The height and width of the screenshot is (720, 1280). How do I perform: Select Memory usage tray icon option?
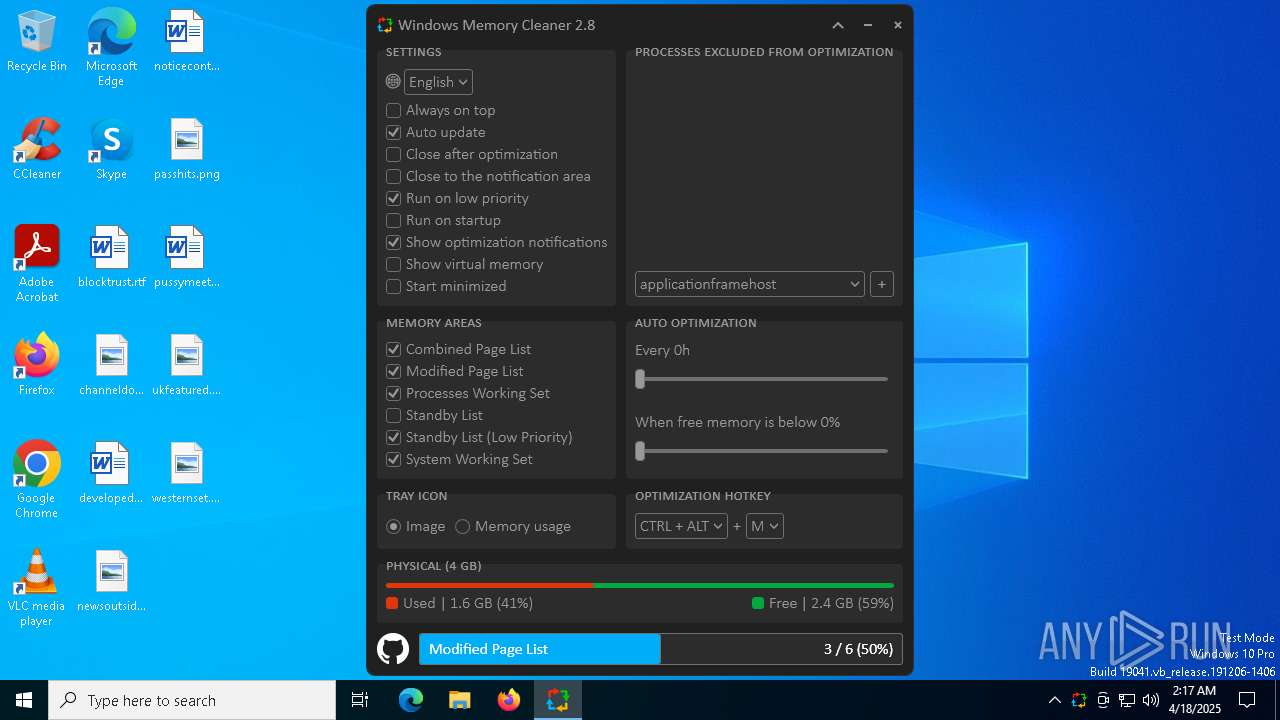click(513, 526)
